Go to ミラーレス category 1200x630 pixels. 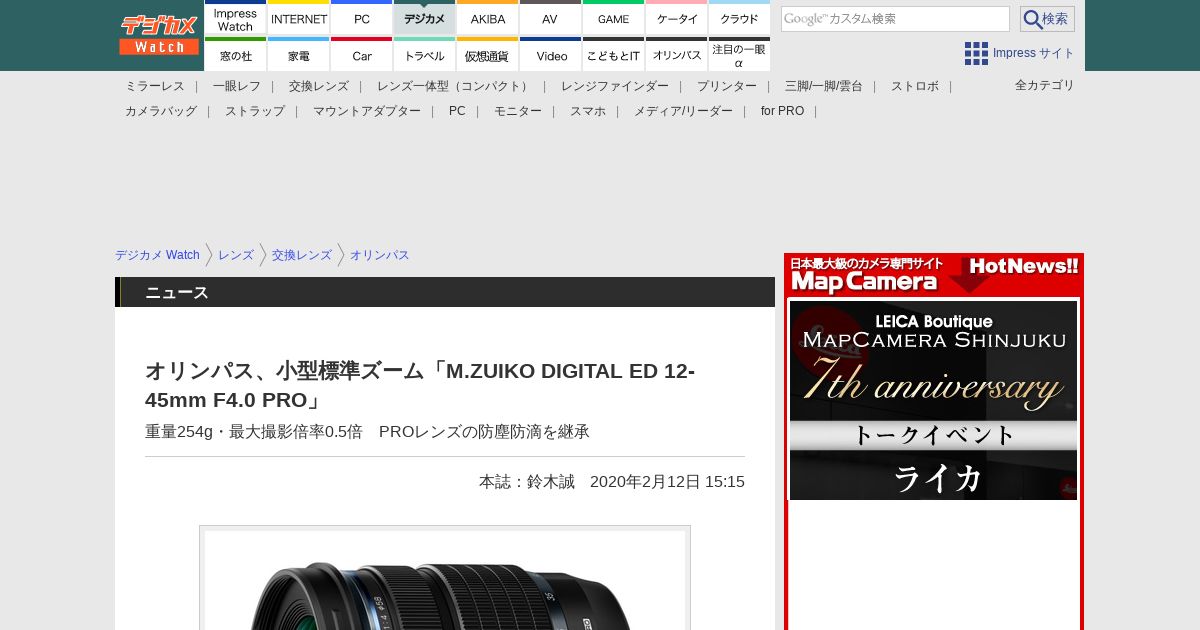pyautogui.click(x=155, y=86)
